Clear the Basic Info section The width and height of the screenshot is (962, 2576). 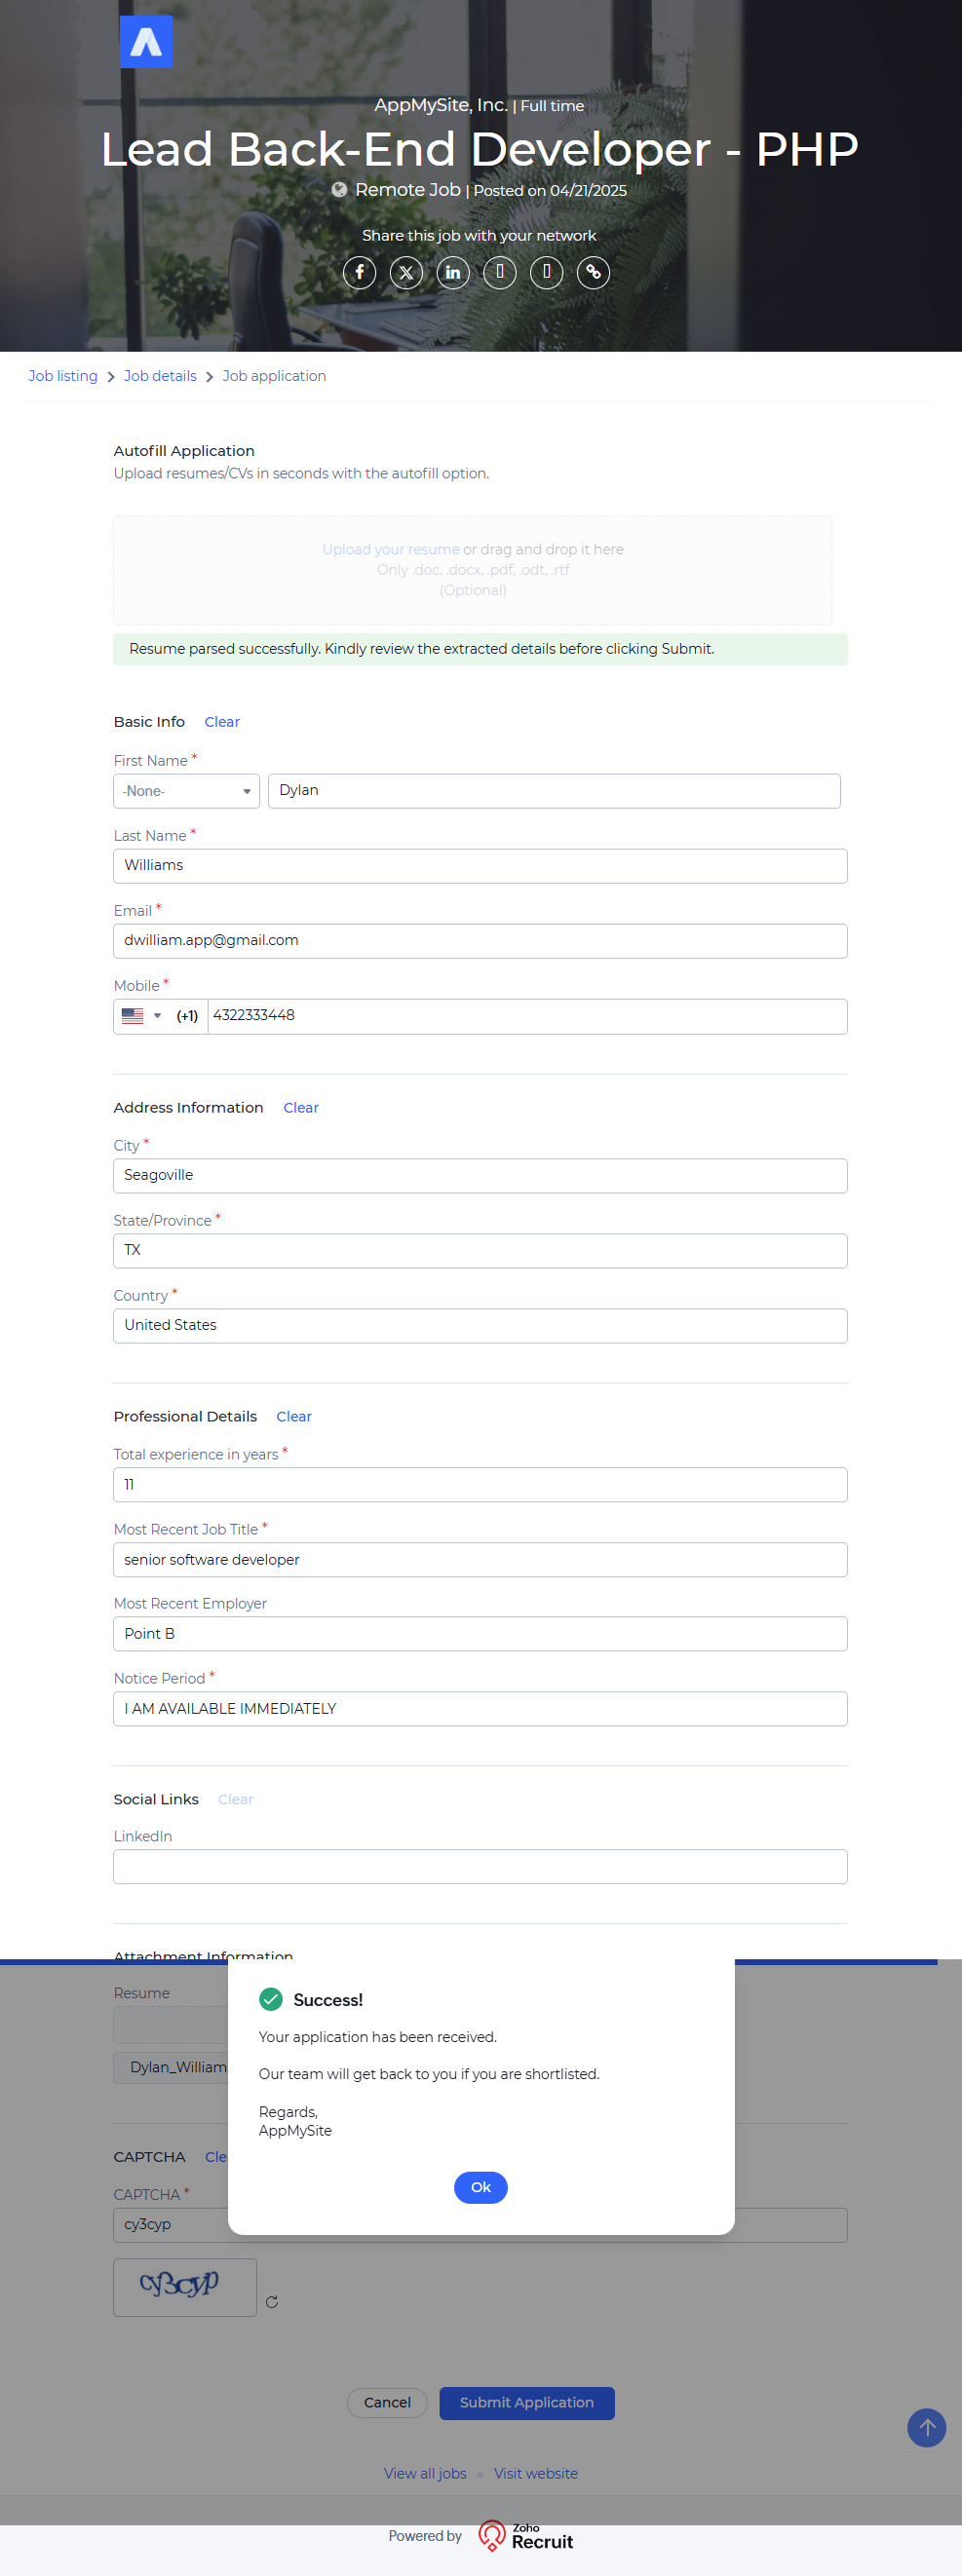pyautogui.click(x=222, y=722)
